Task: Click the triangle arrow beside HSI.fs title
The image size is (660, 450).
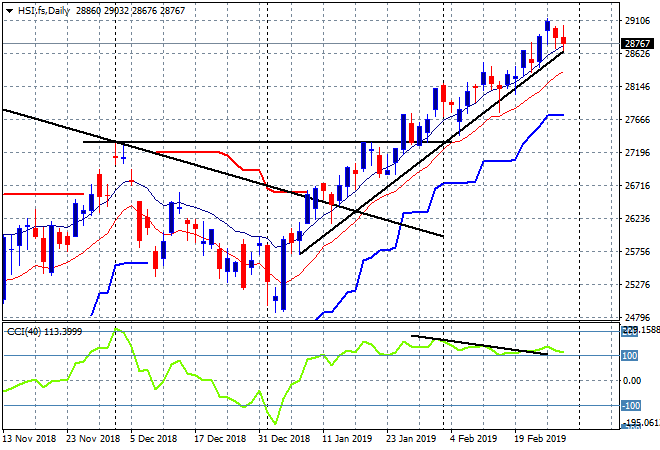Action: click(9, 11)
